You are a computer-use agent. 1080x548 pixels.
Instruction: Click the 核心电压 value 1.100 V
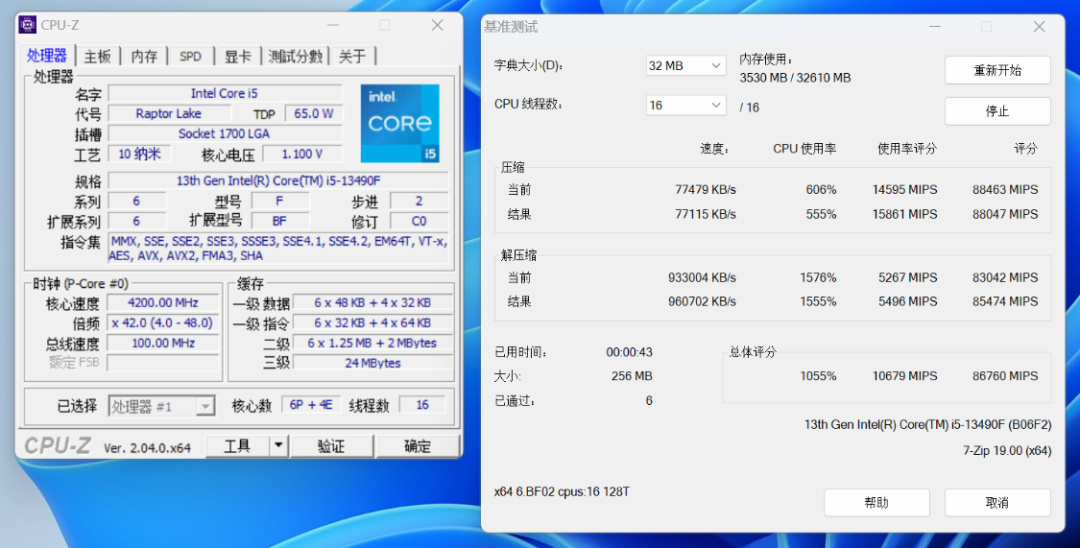point(302,154)
